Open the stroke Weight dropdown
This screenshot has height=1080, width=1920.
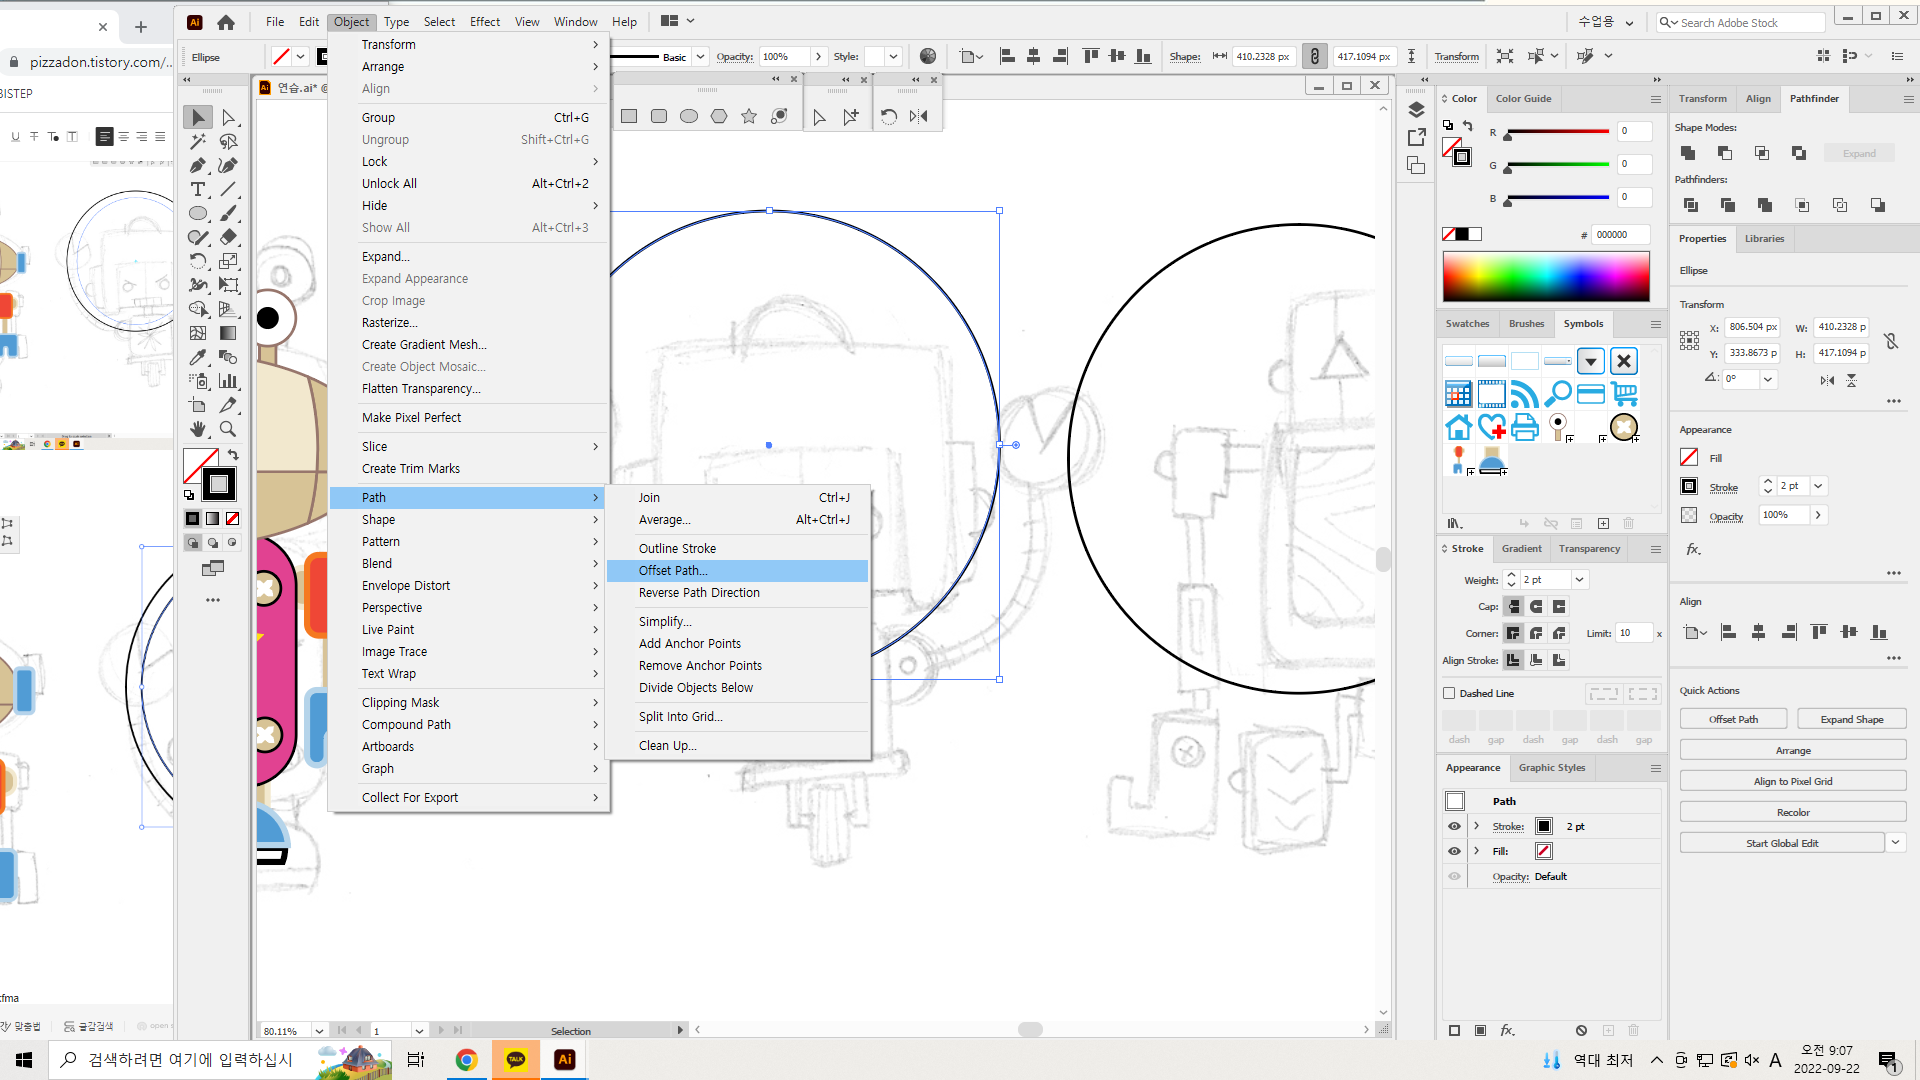1580,580
